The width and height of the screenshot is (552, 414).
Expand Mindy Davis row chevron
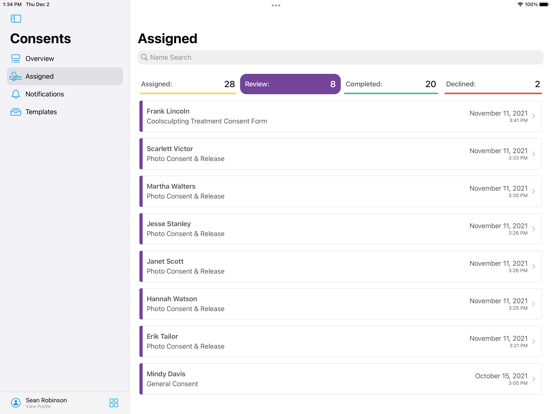click(x=534, y=379)
